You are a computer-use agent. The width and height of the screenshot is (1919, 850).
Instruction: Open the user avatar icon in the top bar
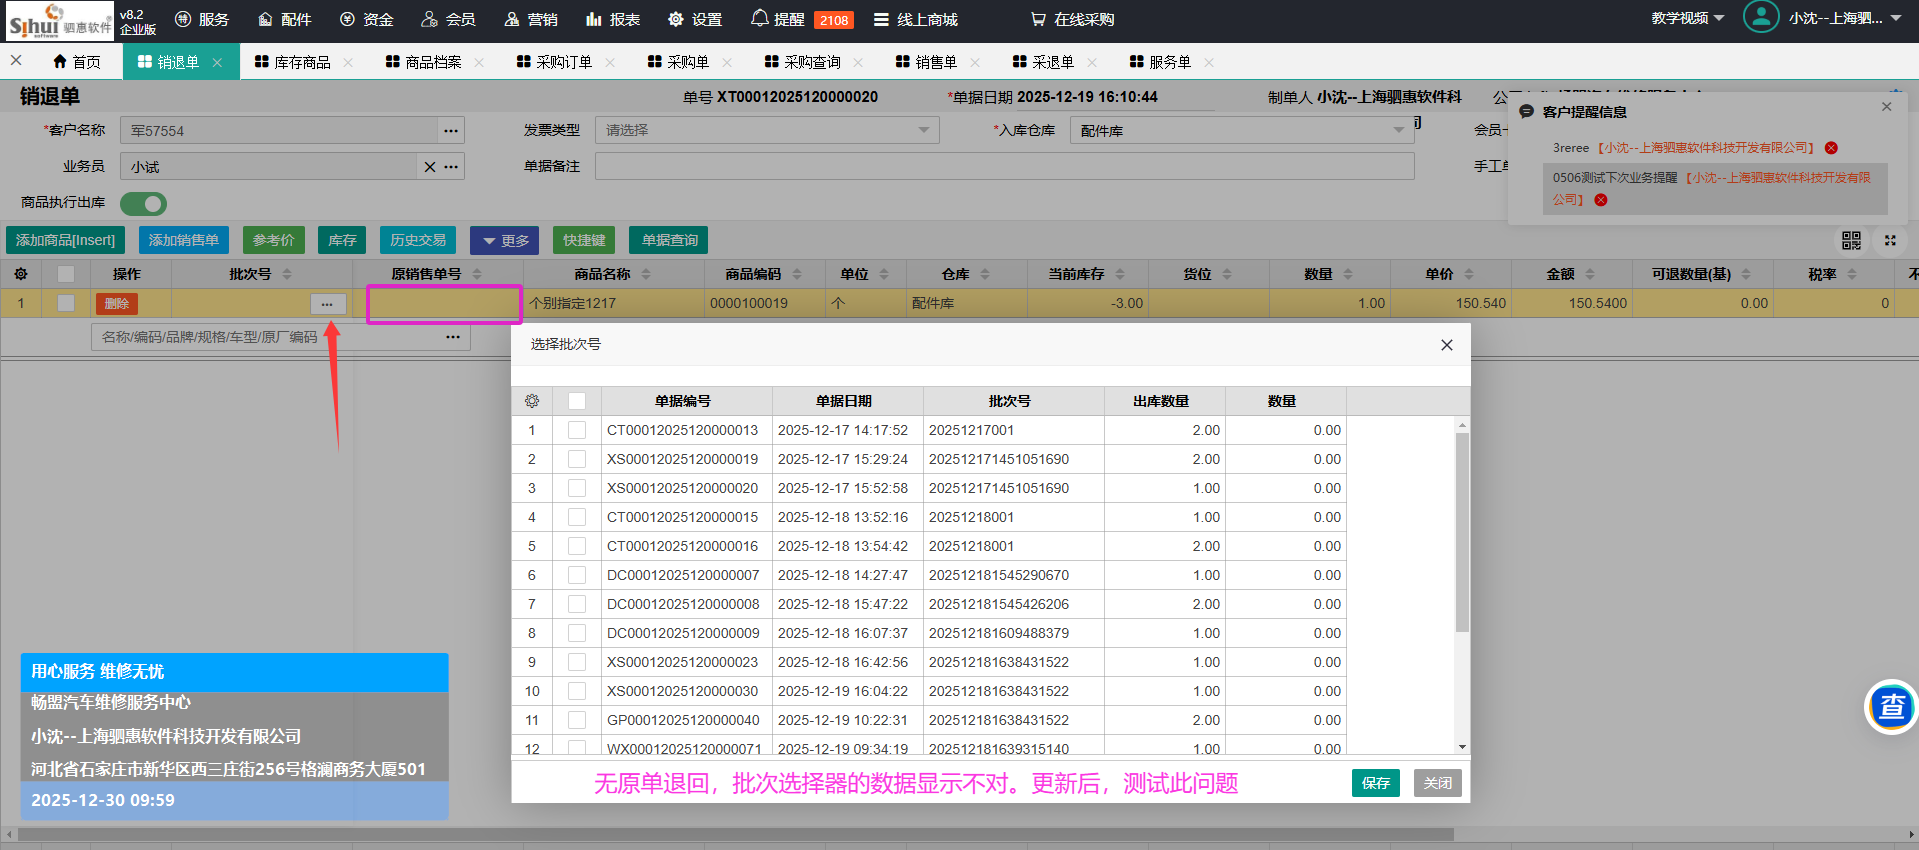[1760, 18]
